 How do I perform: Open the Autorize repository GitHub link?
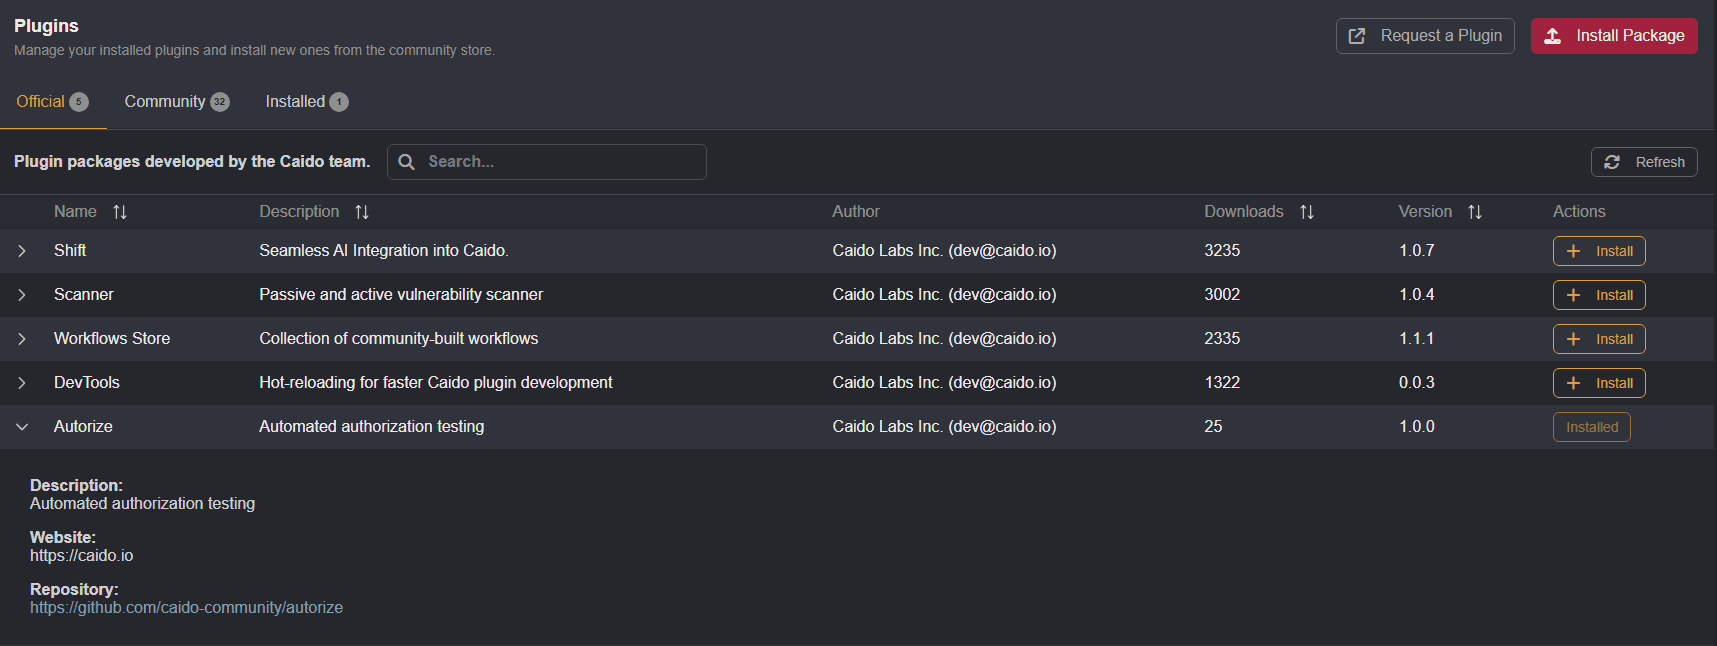click(186, 607)
